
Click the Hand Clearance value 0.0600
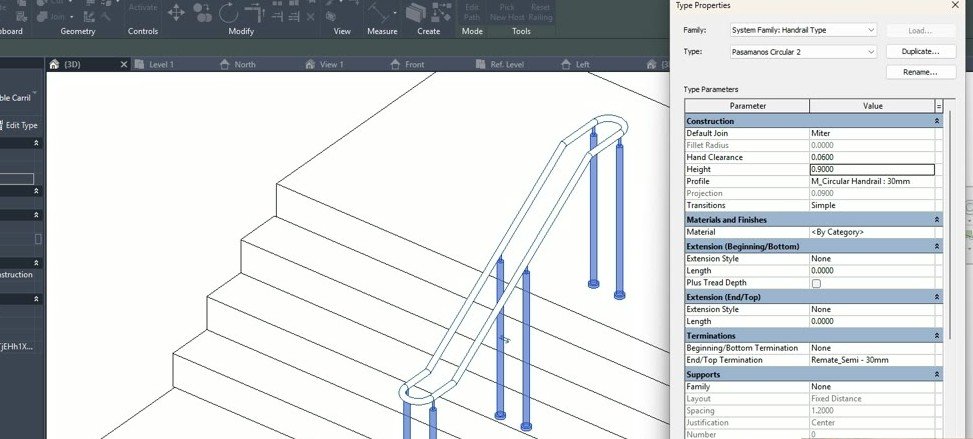[x=872, y=157]
